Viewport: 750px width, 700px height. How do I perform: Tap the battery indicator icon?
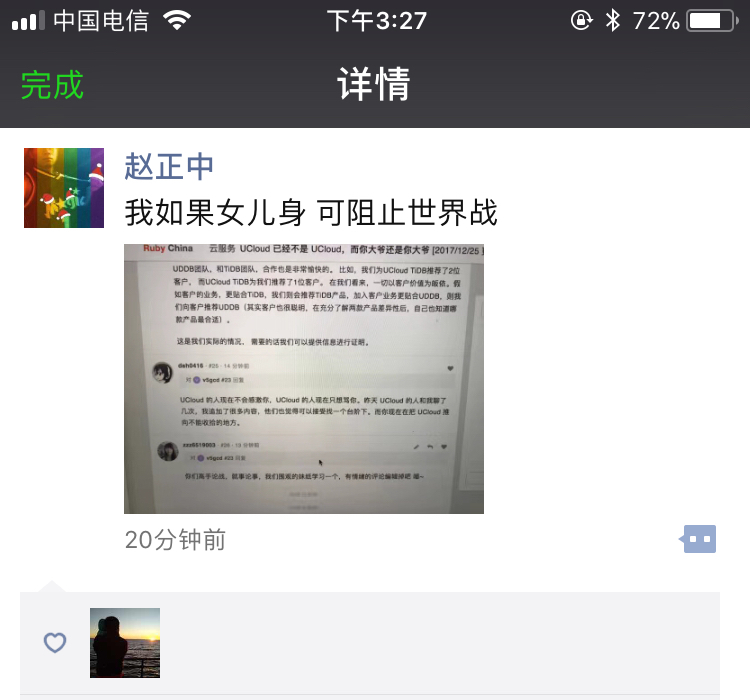point(712,21)
